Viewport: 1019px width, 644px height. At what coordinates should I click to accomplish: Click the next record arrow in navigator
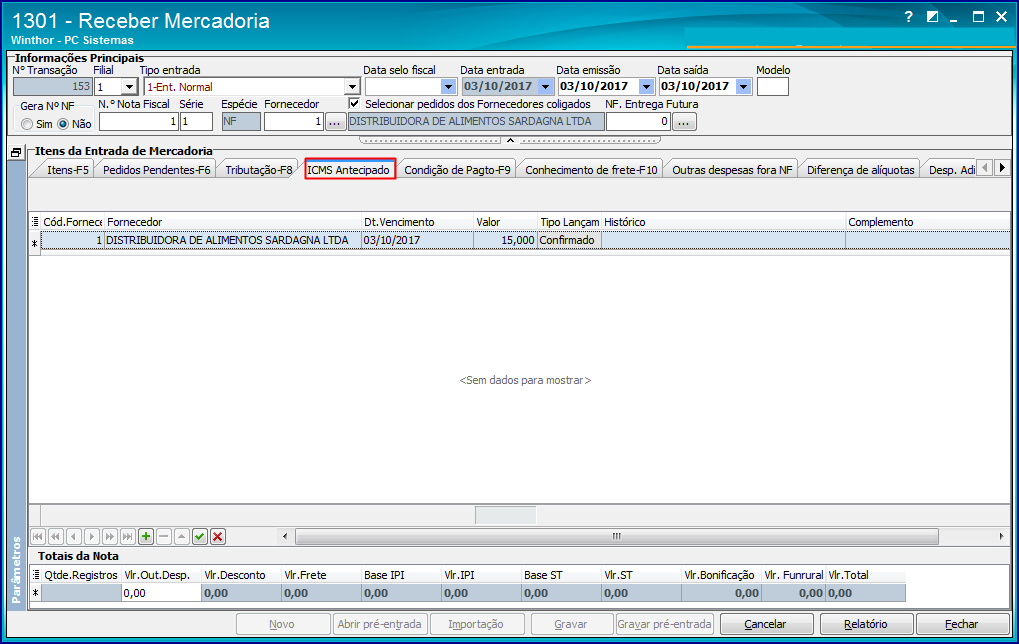[92, 537]
